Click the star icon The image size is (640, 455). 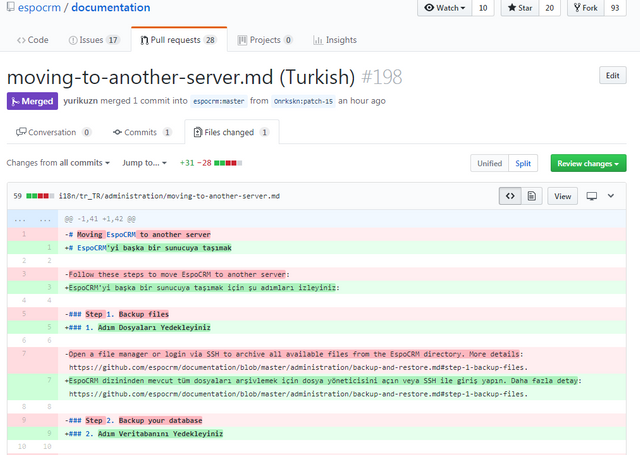point(512,7)
